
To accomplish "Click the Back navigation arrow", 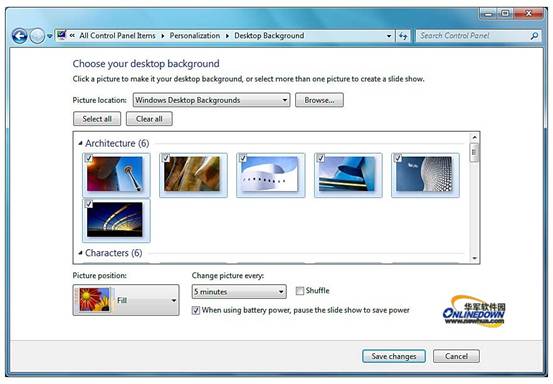I will pos(19,36).
